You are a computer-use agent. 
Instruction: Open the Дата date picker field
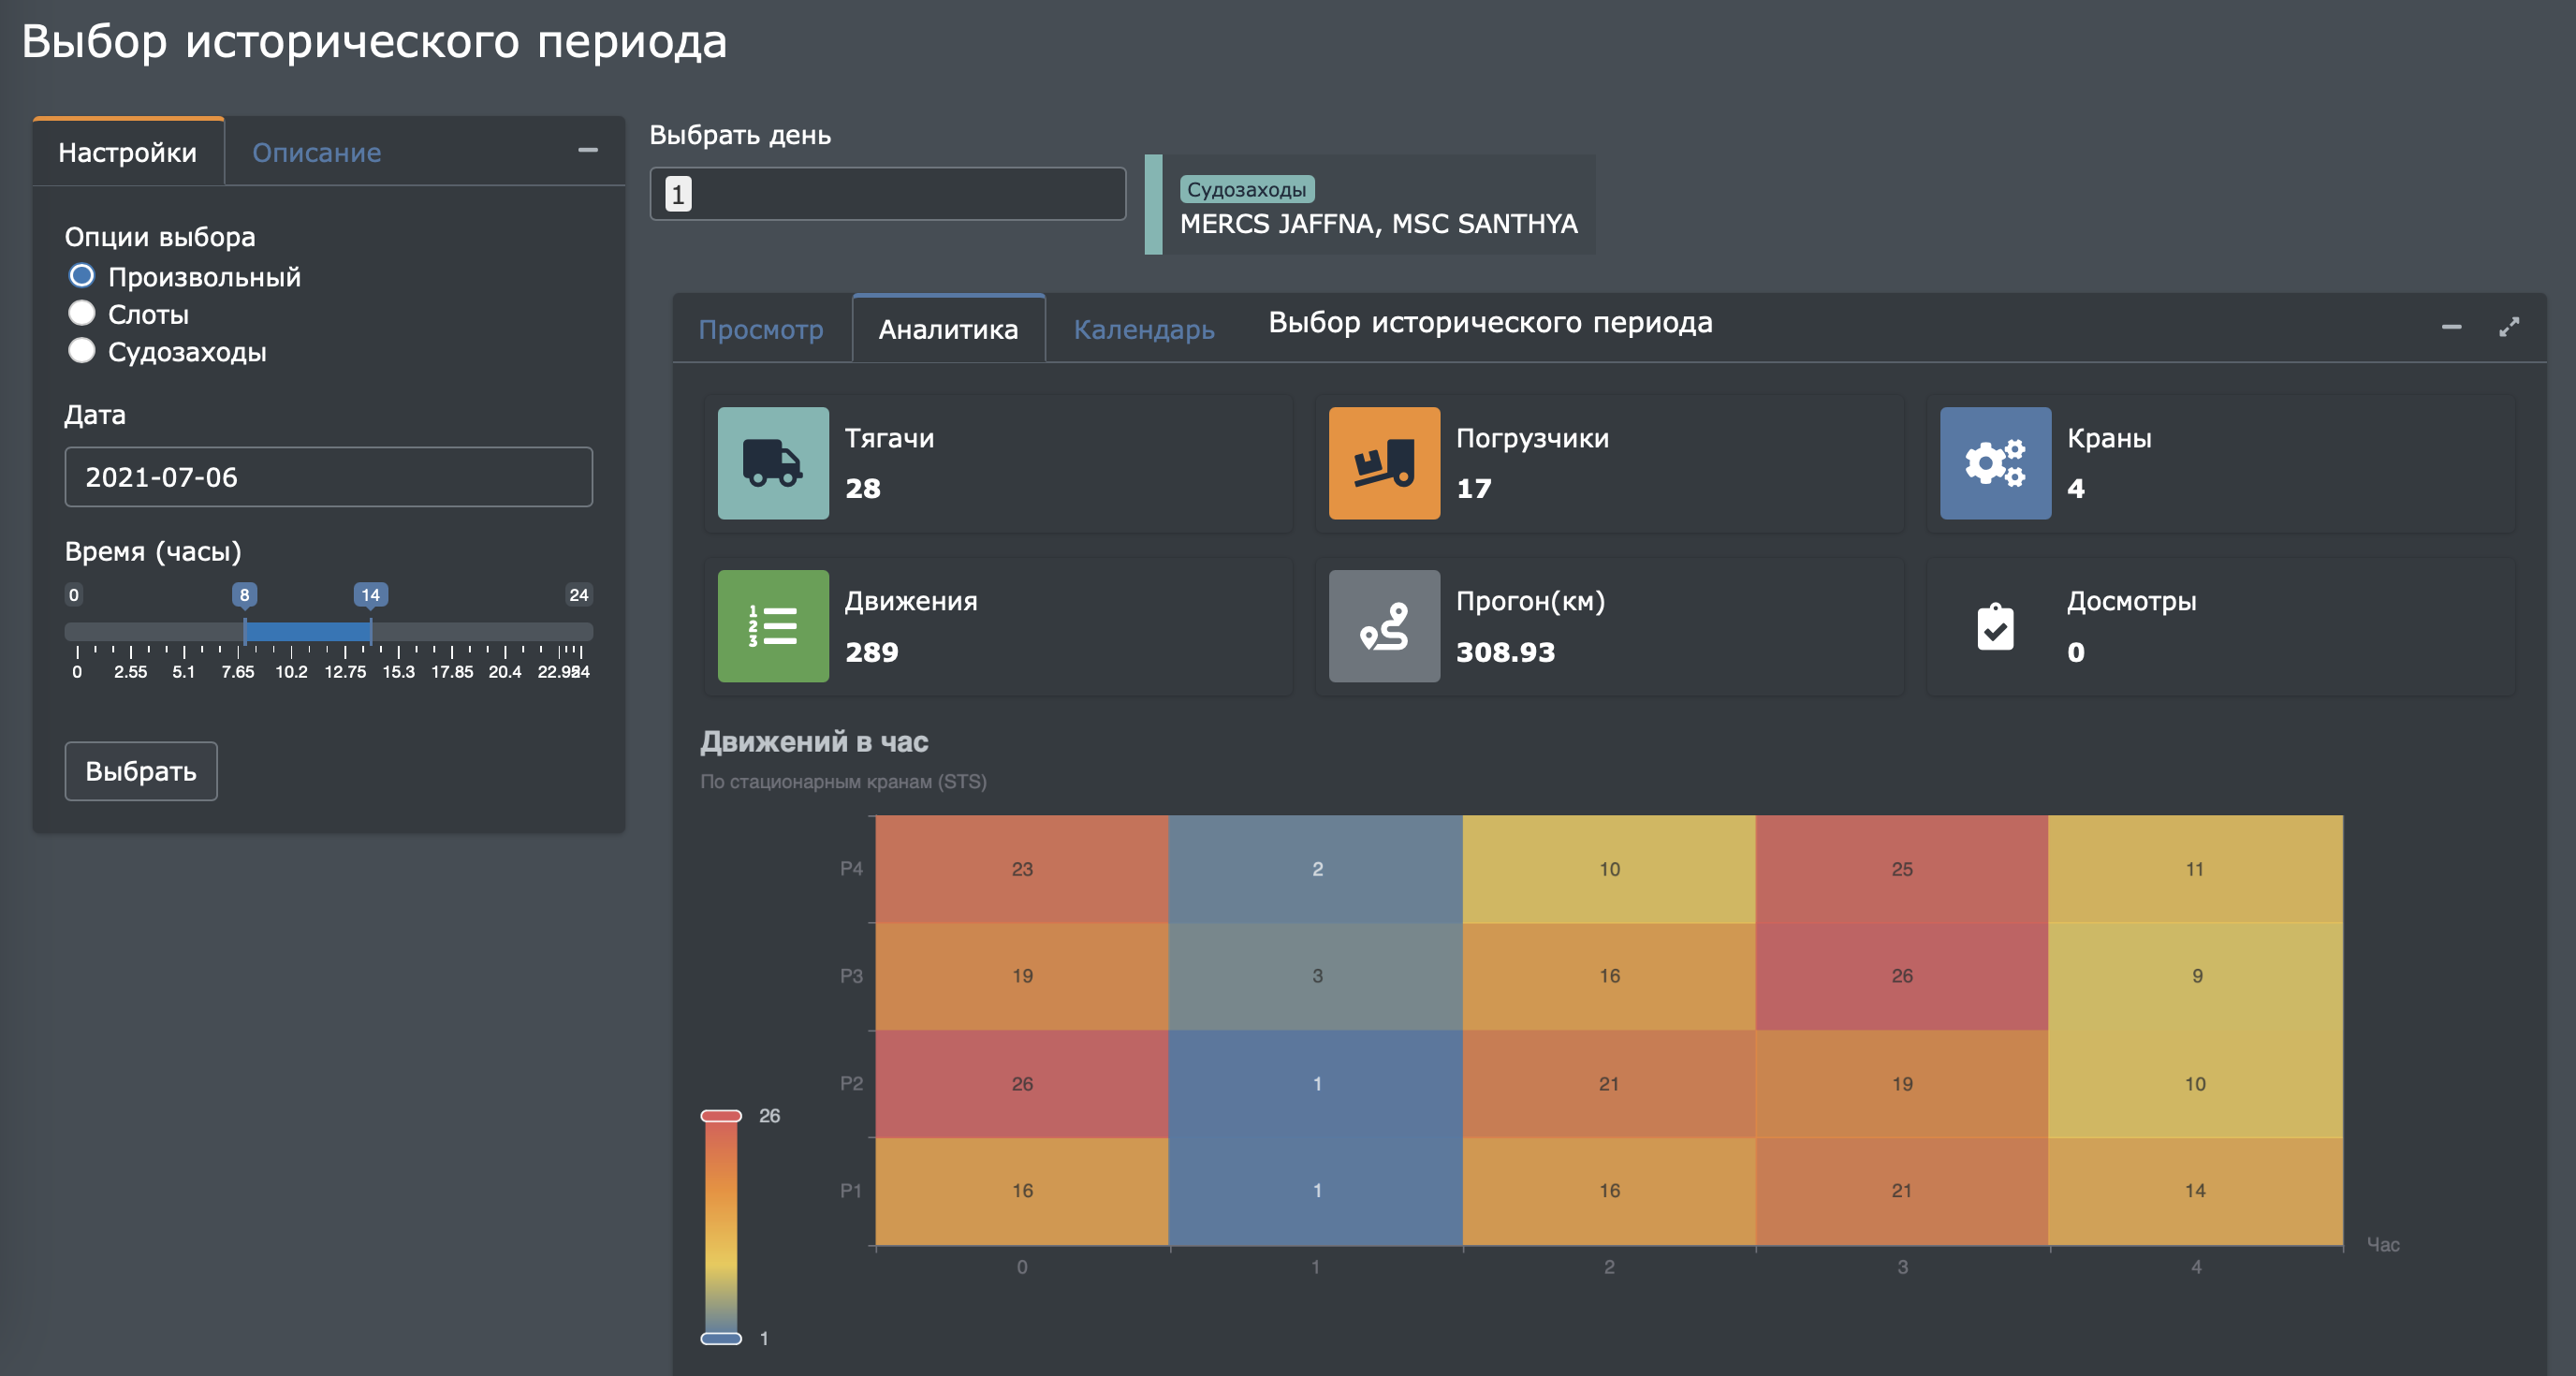coord(328,477)
